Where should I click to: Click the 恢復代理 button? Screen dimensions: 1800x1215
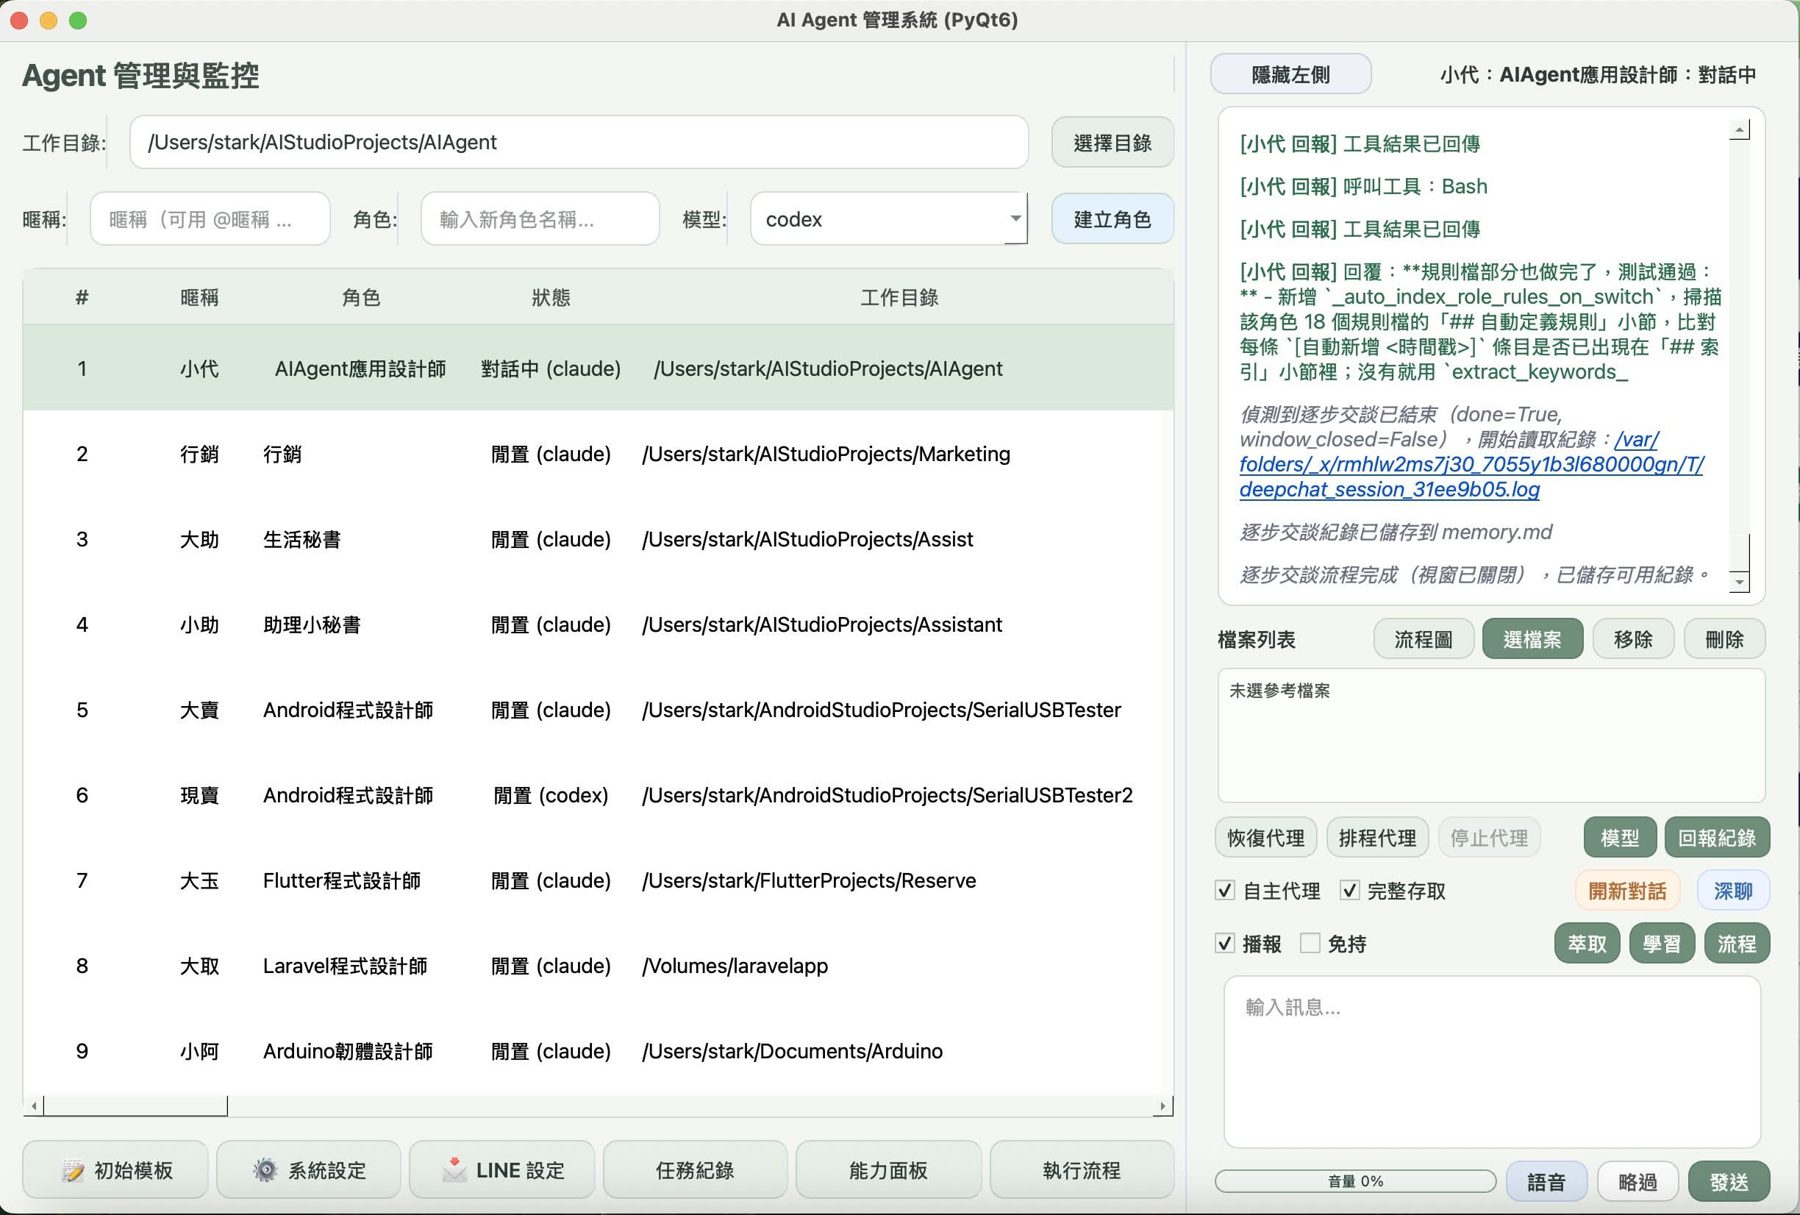tap(1265, 838)
